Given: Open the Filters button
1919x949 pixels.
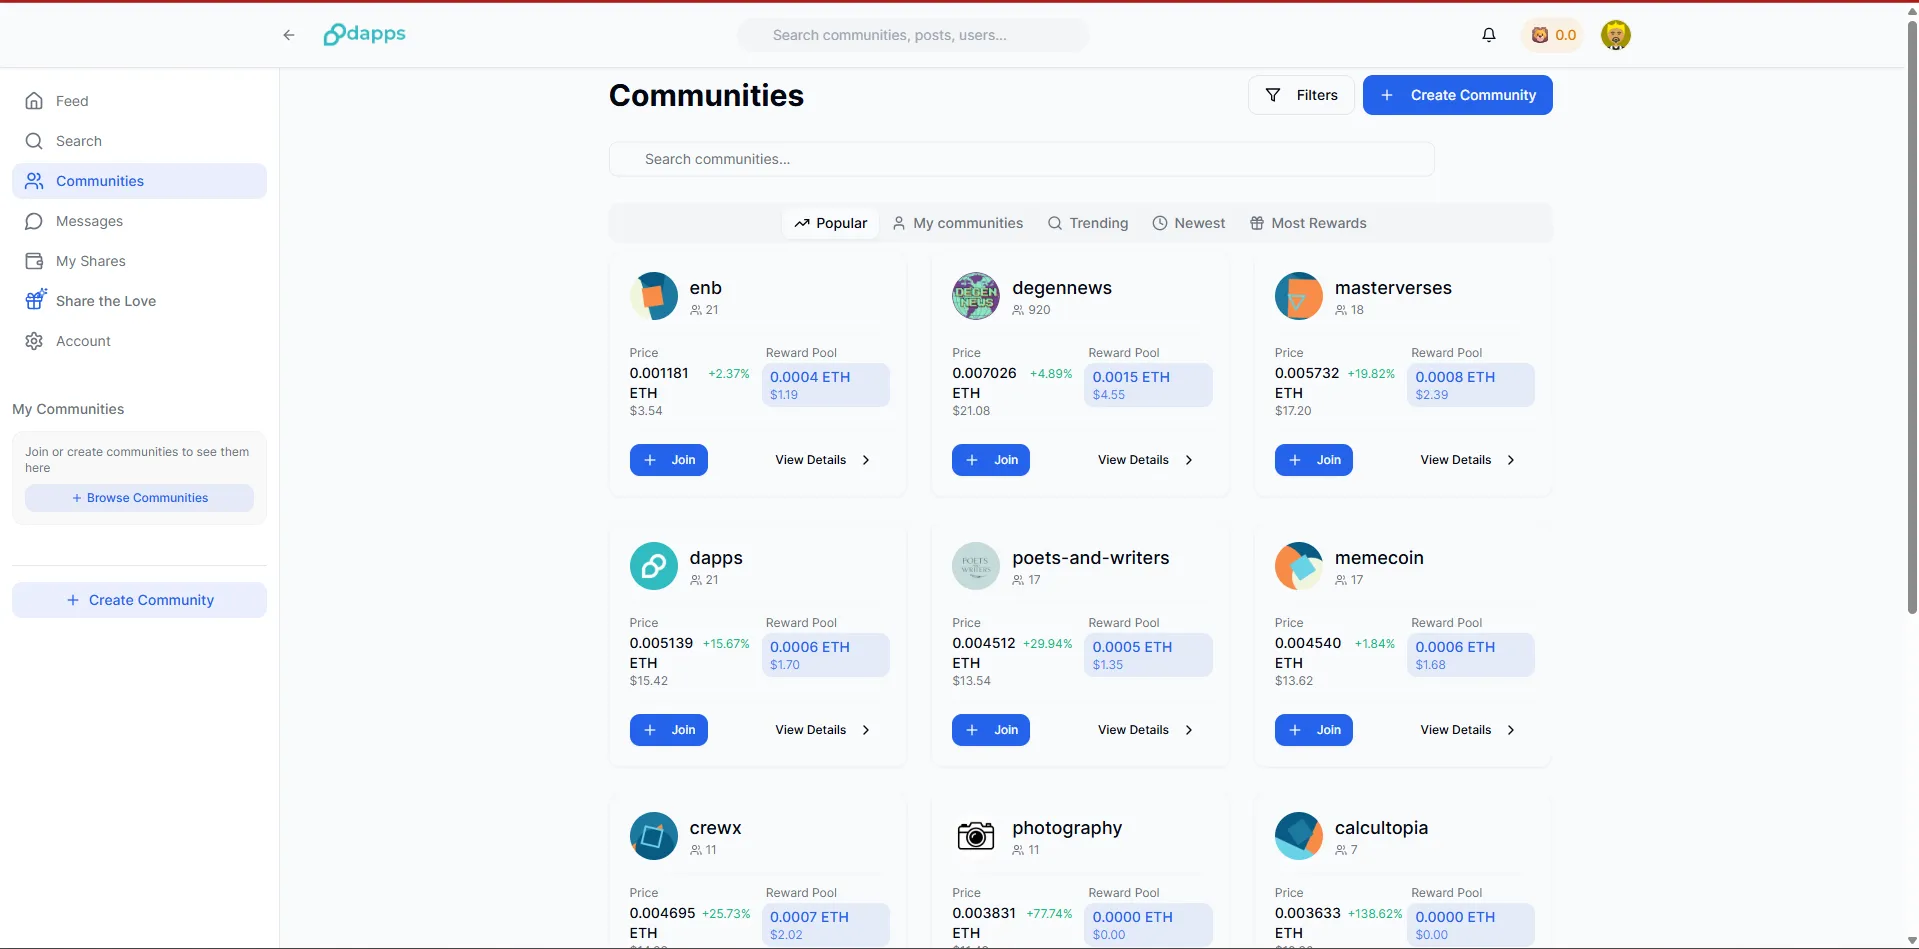Looking at the screenshot, I should click(1301, 95).
